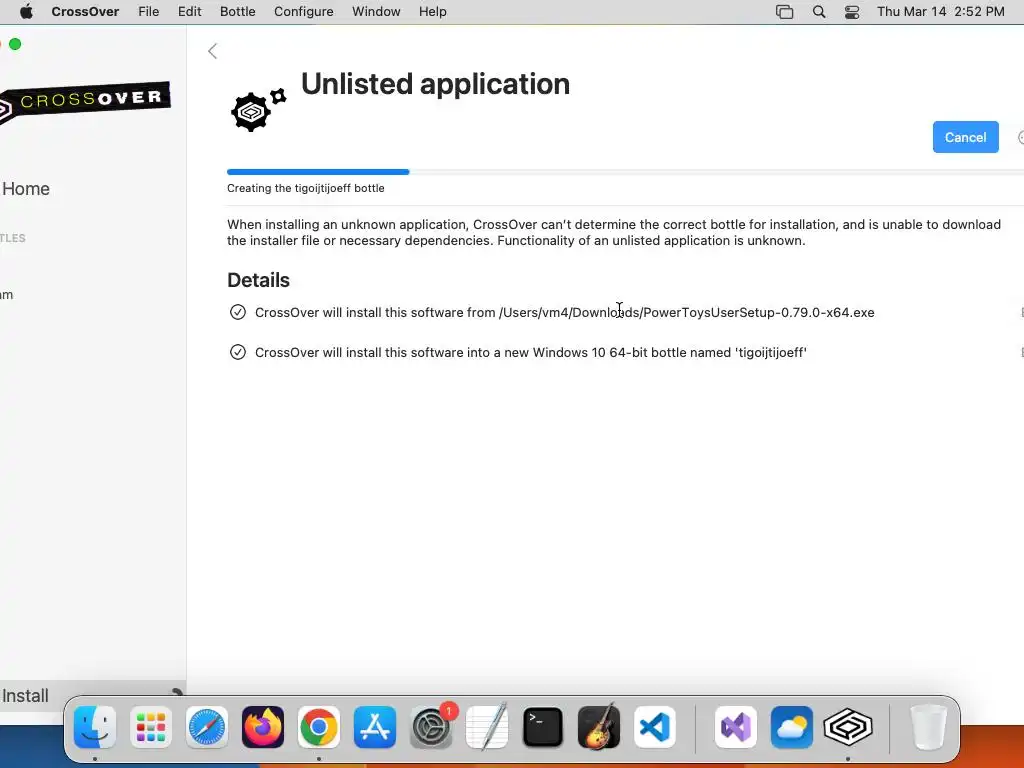This screenshot has width=1024, height=768.
Task: Click the Details heading
Action: [258, 280]
